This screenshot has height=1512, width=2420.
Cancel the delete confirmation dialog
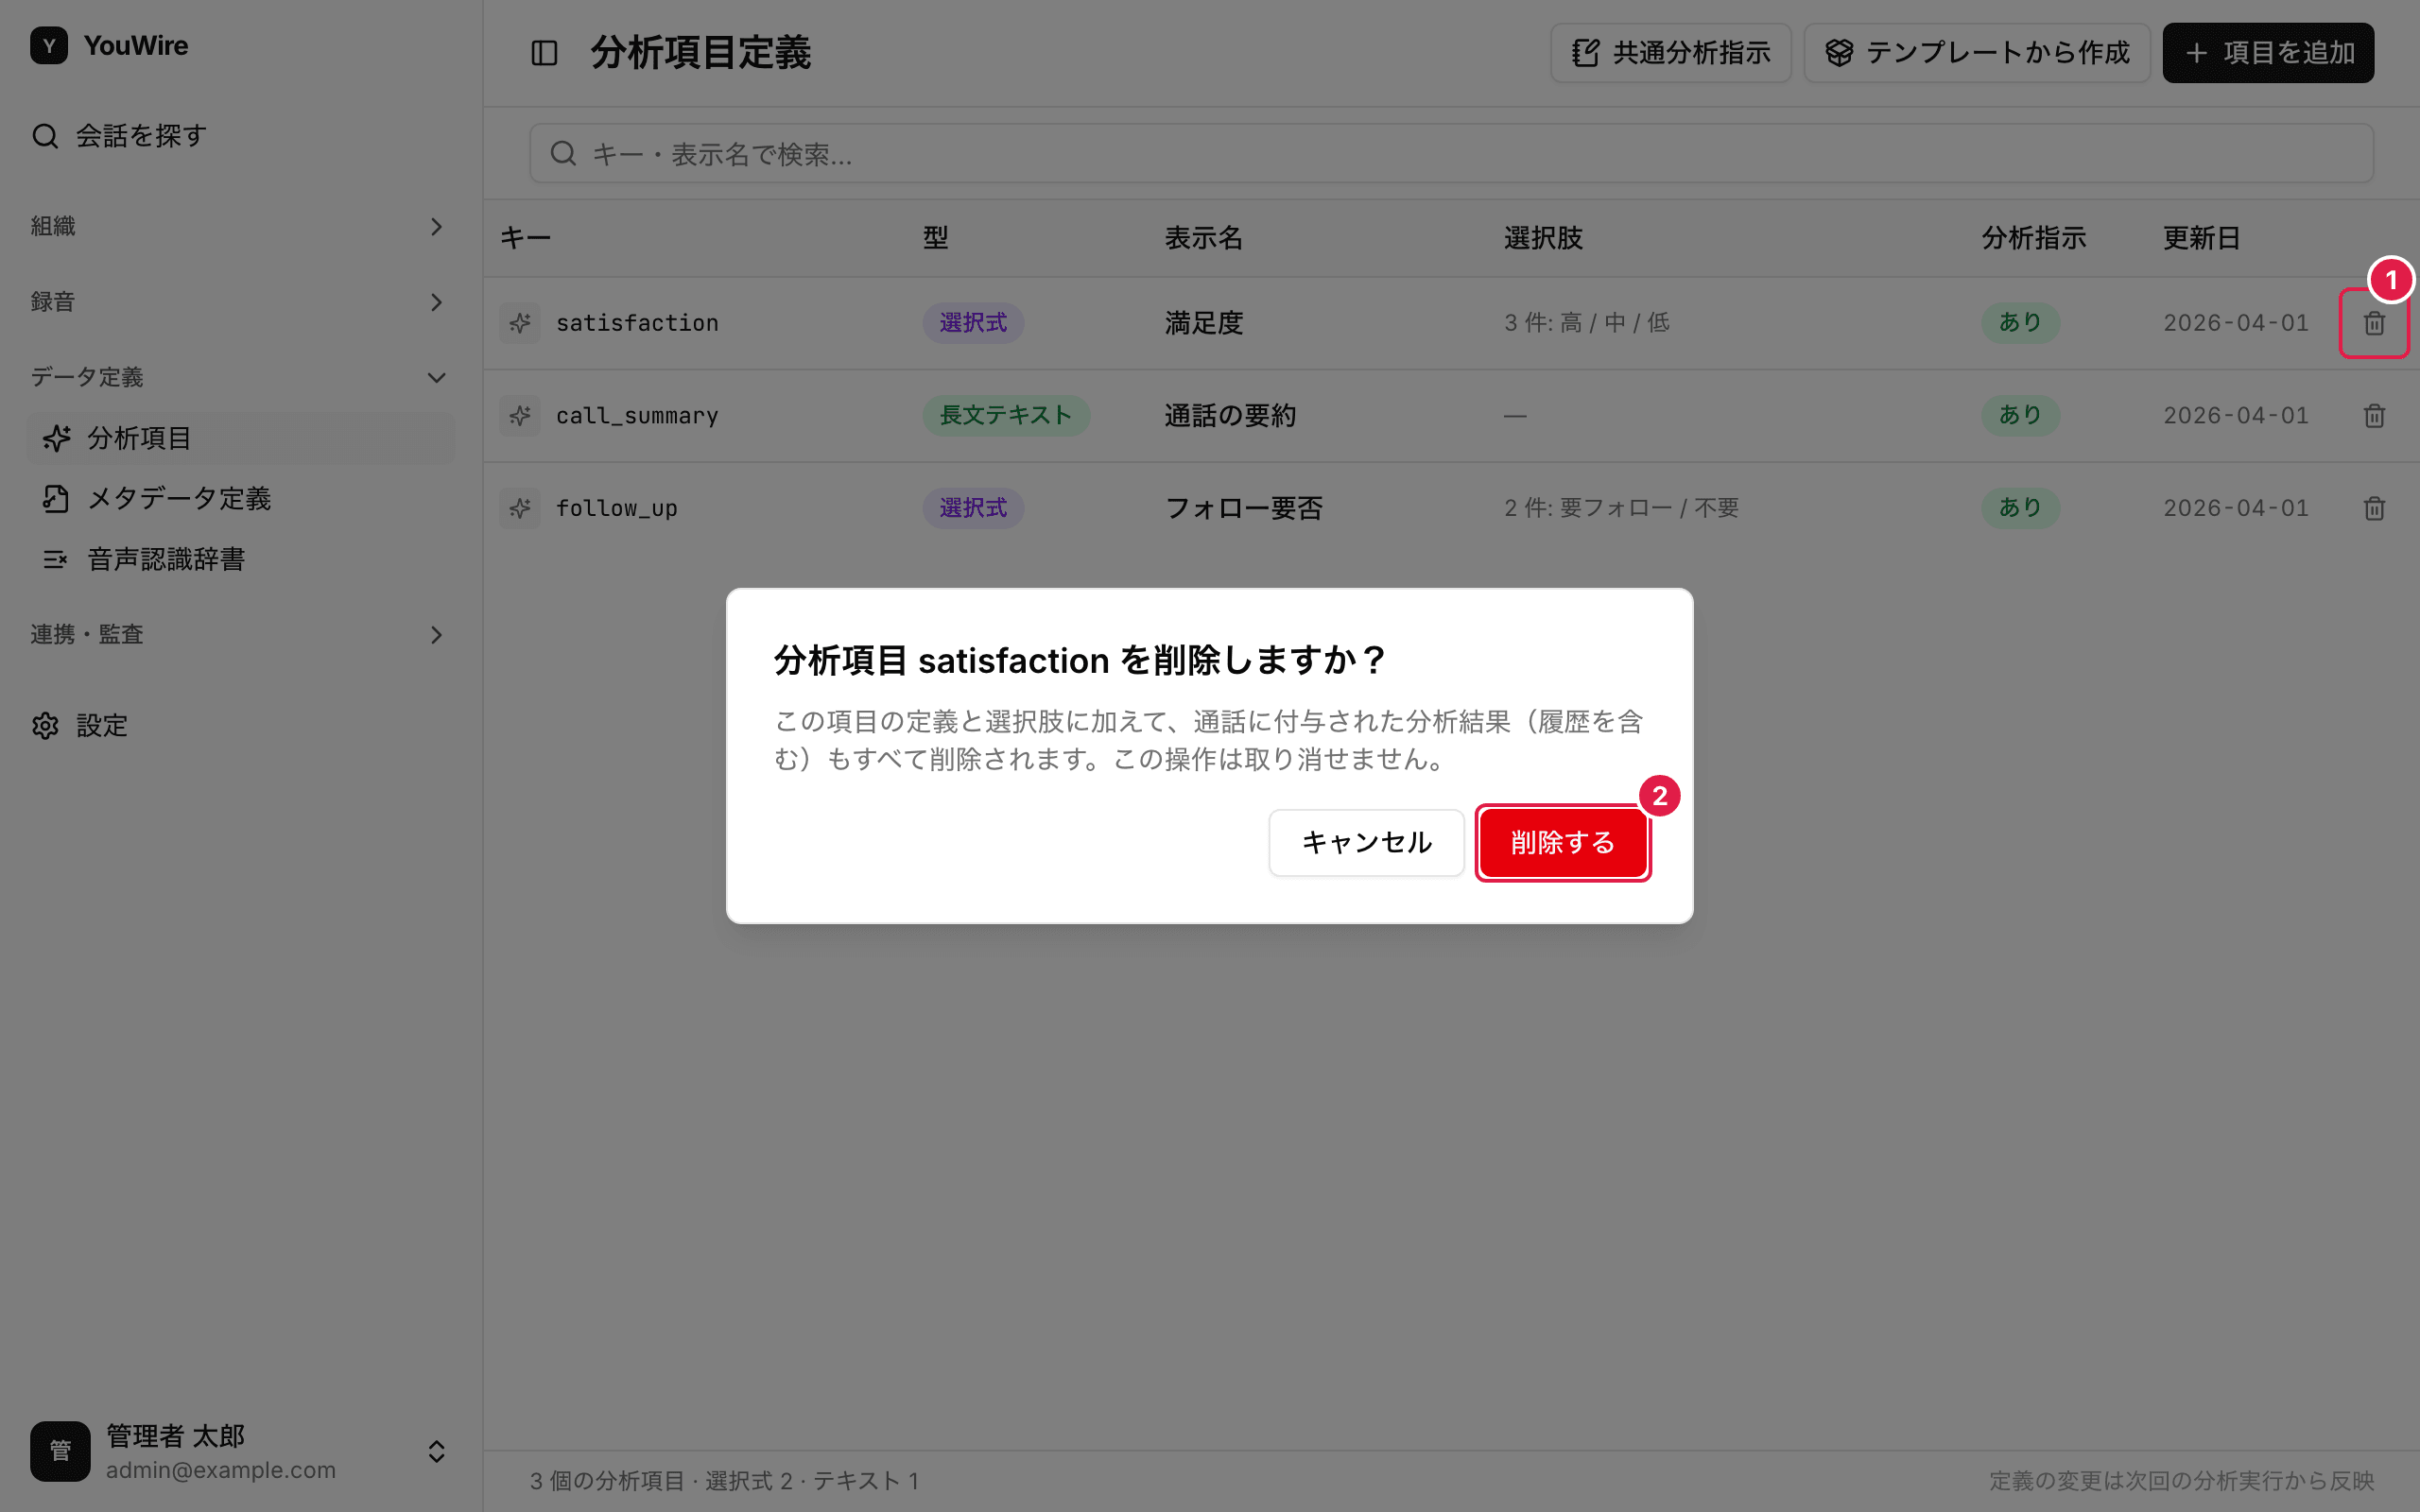point(1366,843)
